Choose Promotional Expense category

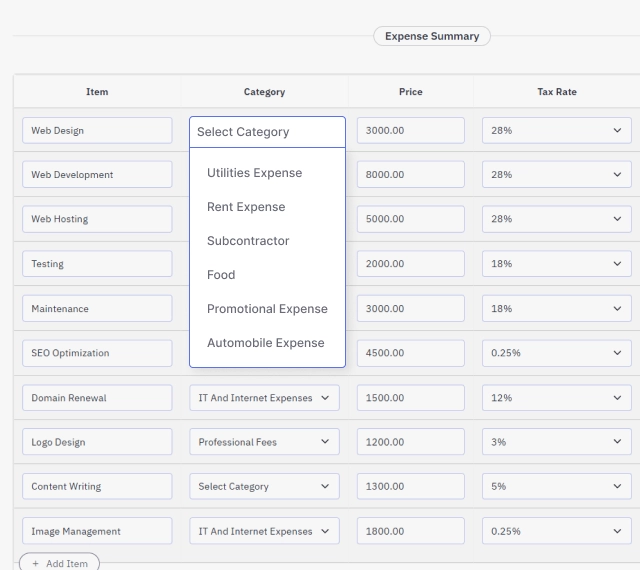267,309
